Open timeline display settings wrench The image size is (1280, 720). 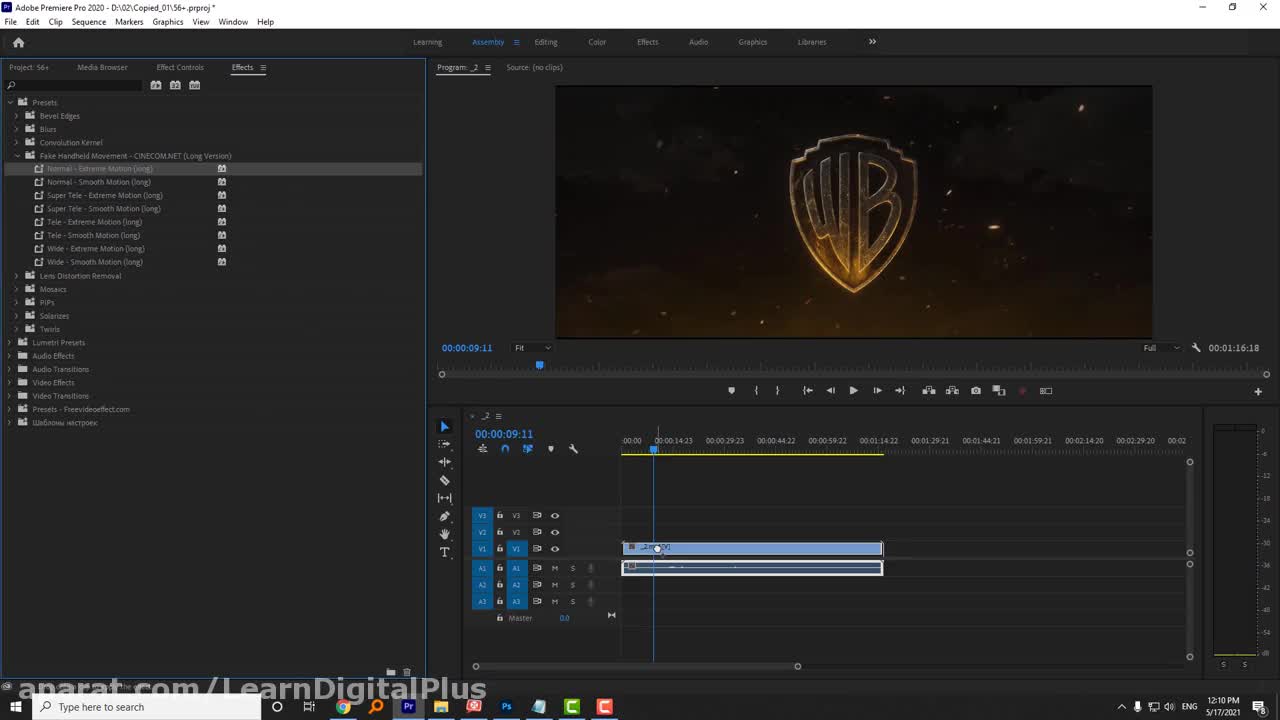[573, 449]
